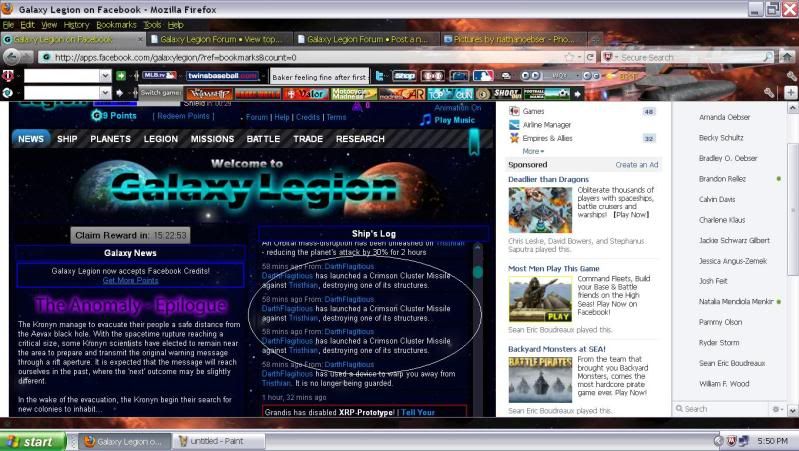This screenshot has width=799, height=451.
Task: Open the Bookmarks menu
Action: click(116, 24)
